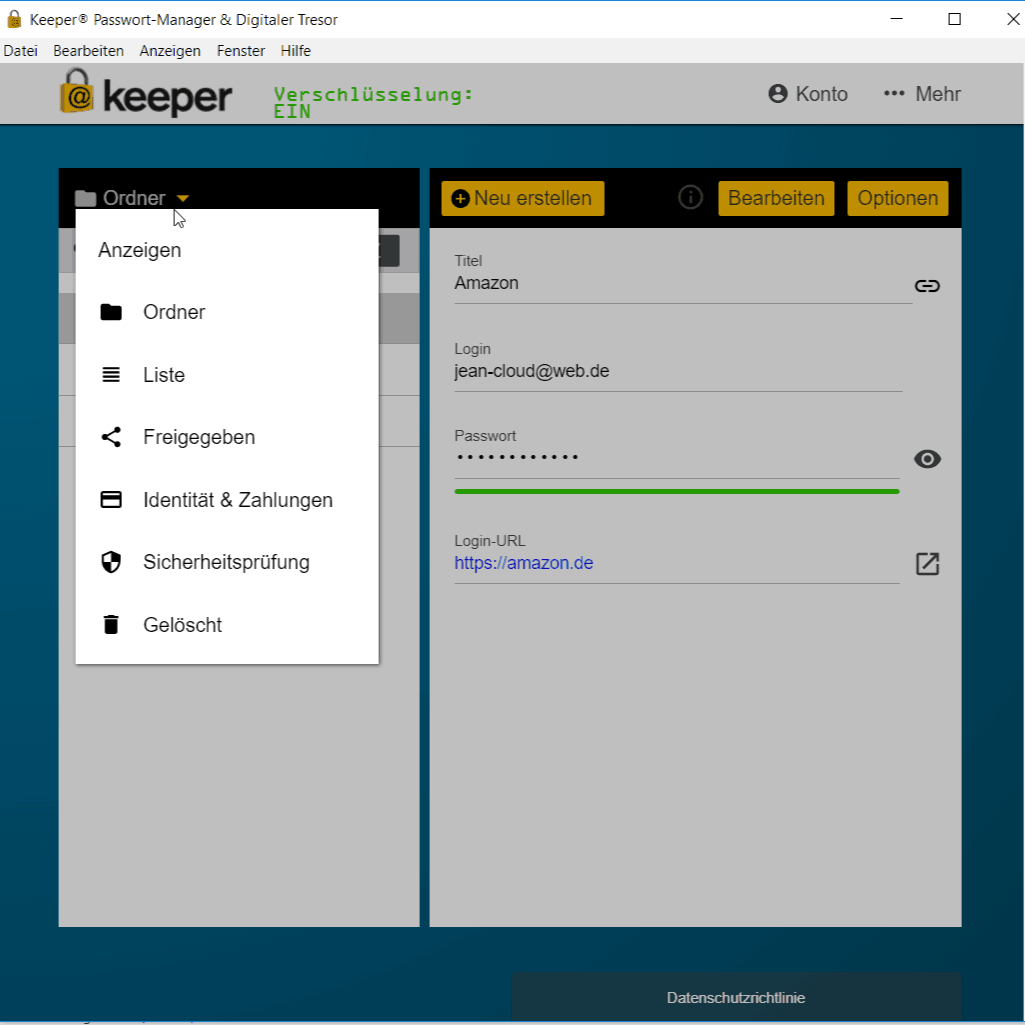This screenshot has height=1025, width=1025.
Task: Click the green password strength bar
Action: (x=677, y=492)
